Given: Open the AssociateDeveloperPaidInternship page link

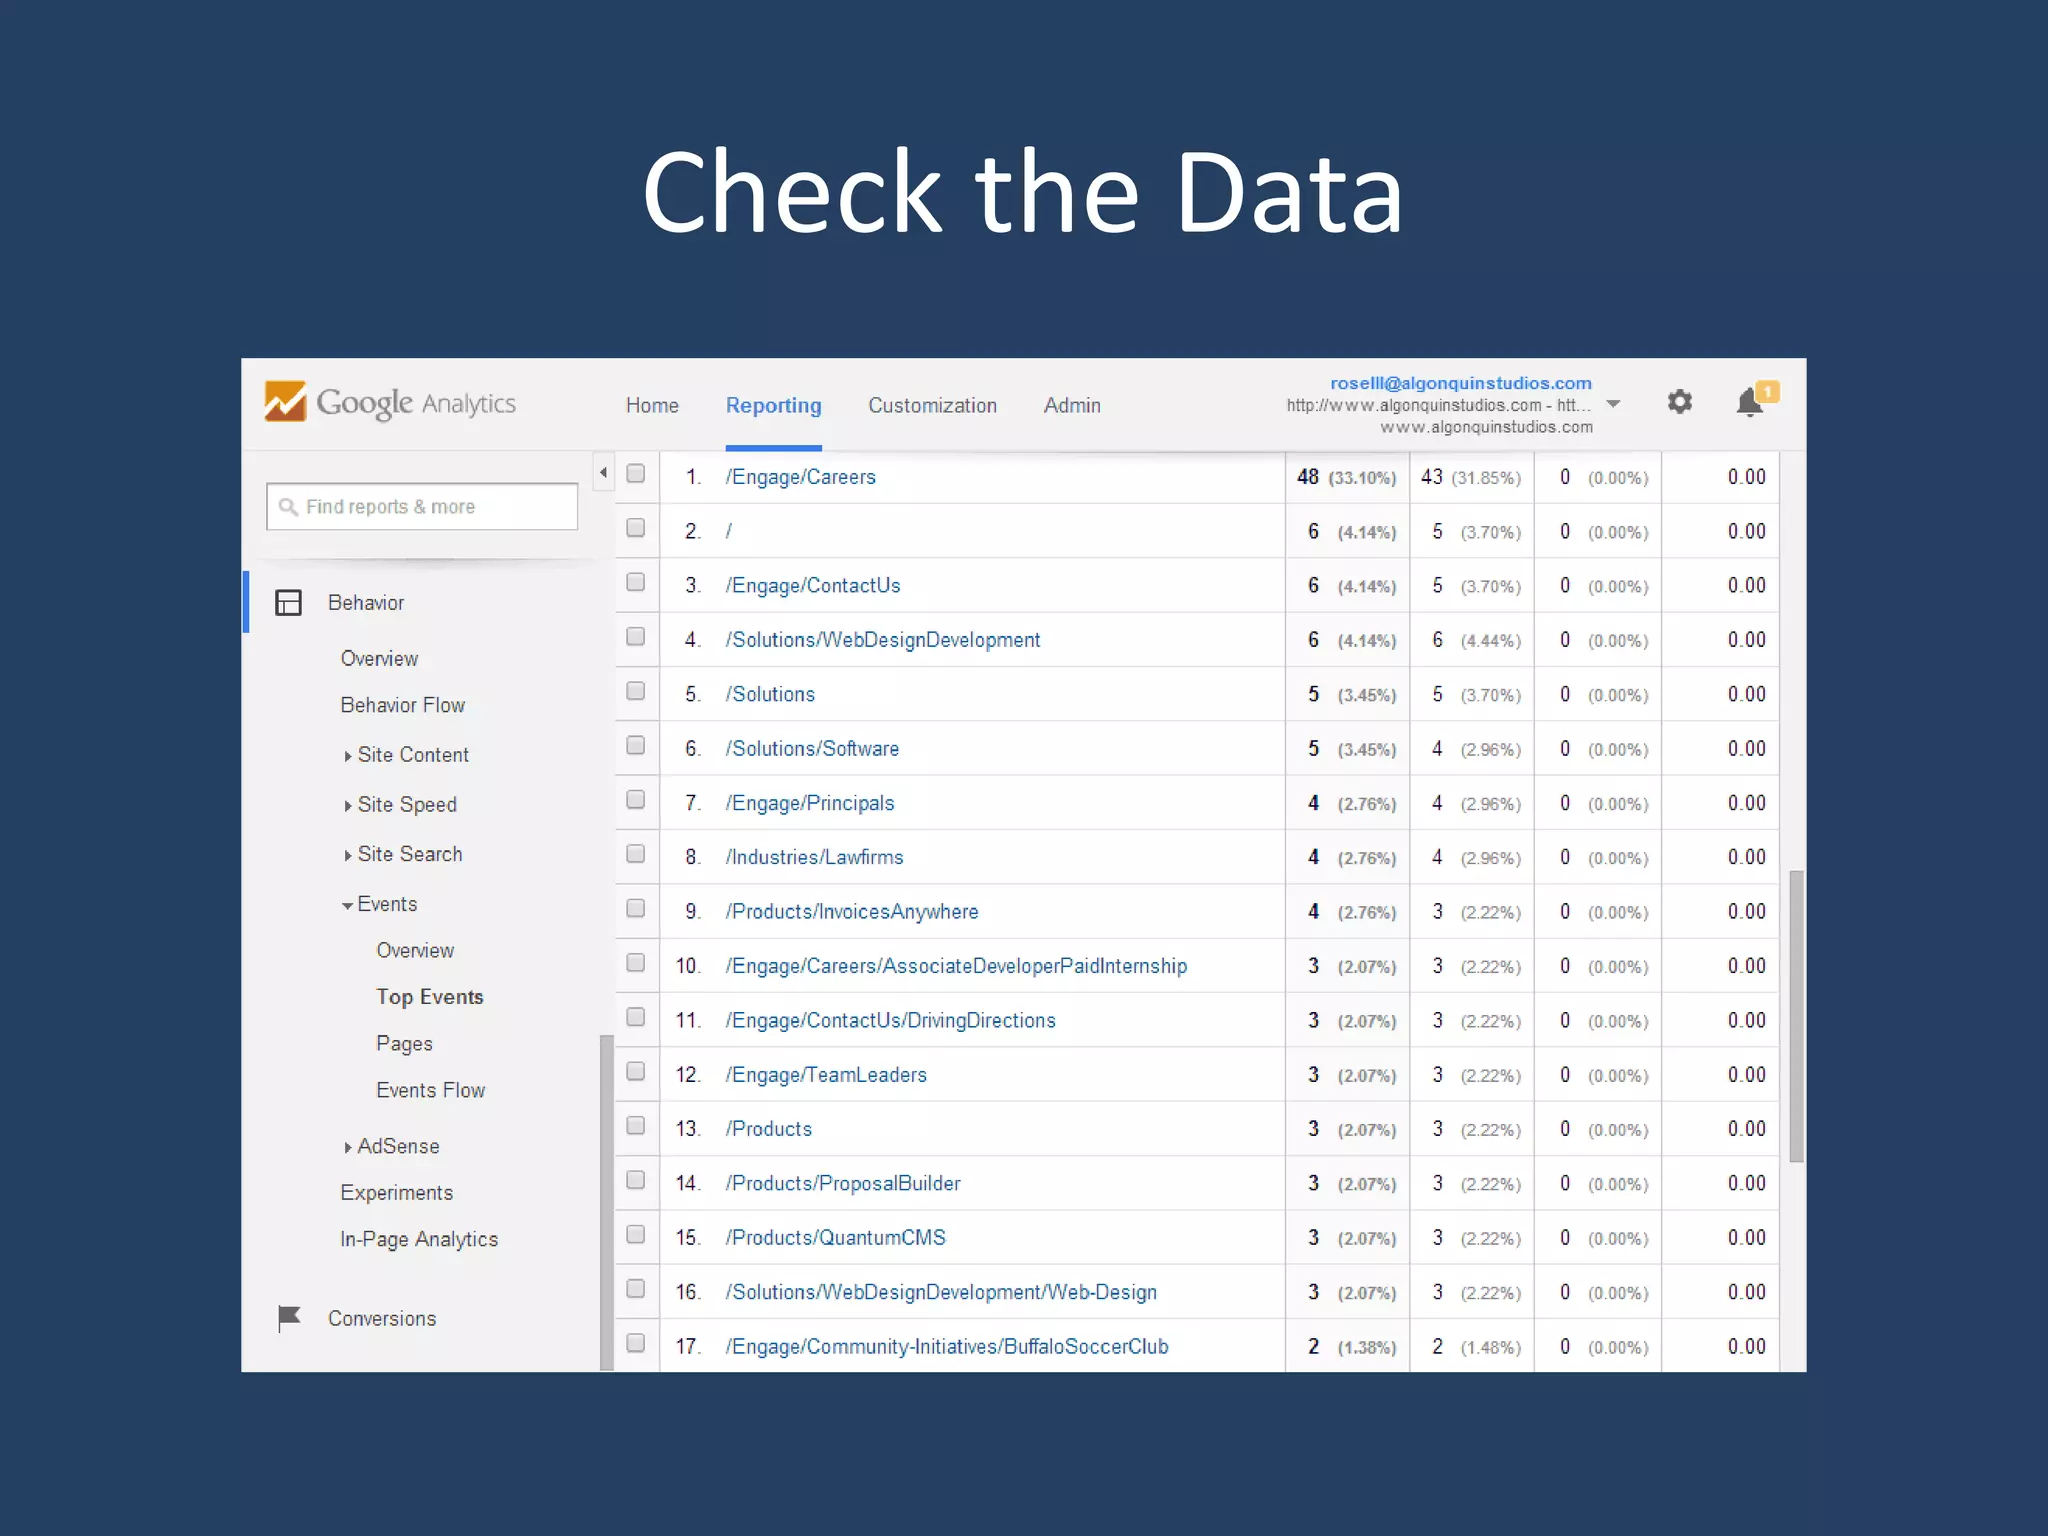Looking at the screenshot, I should coord(957,966).
